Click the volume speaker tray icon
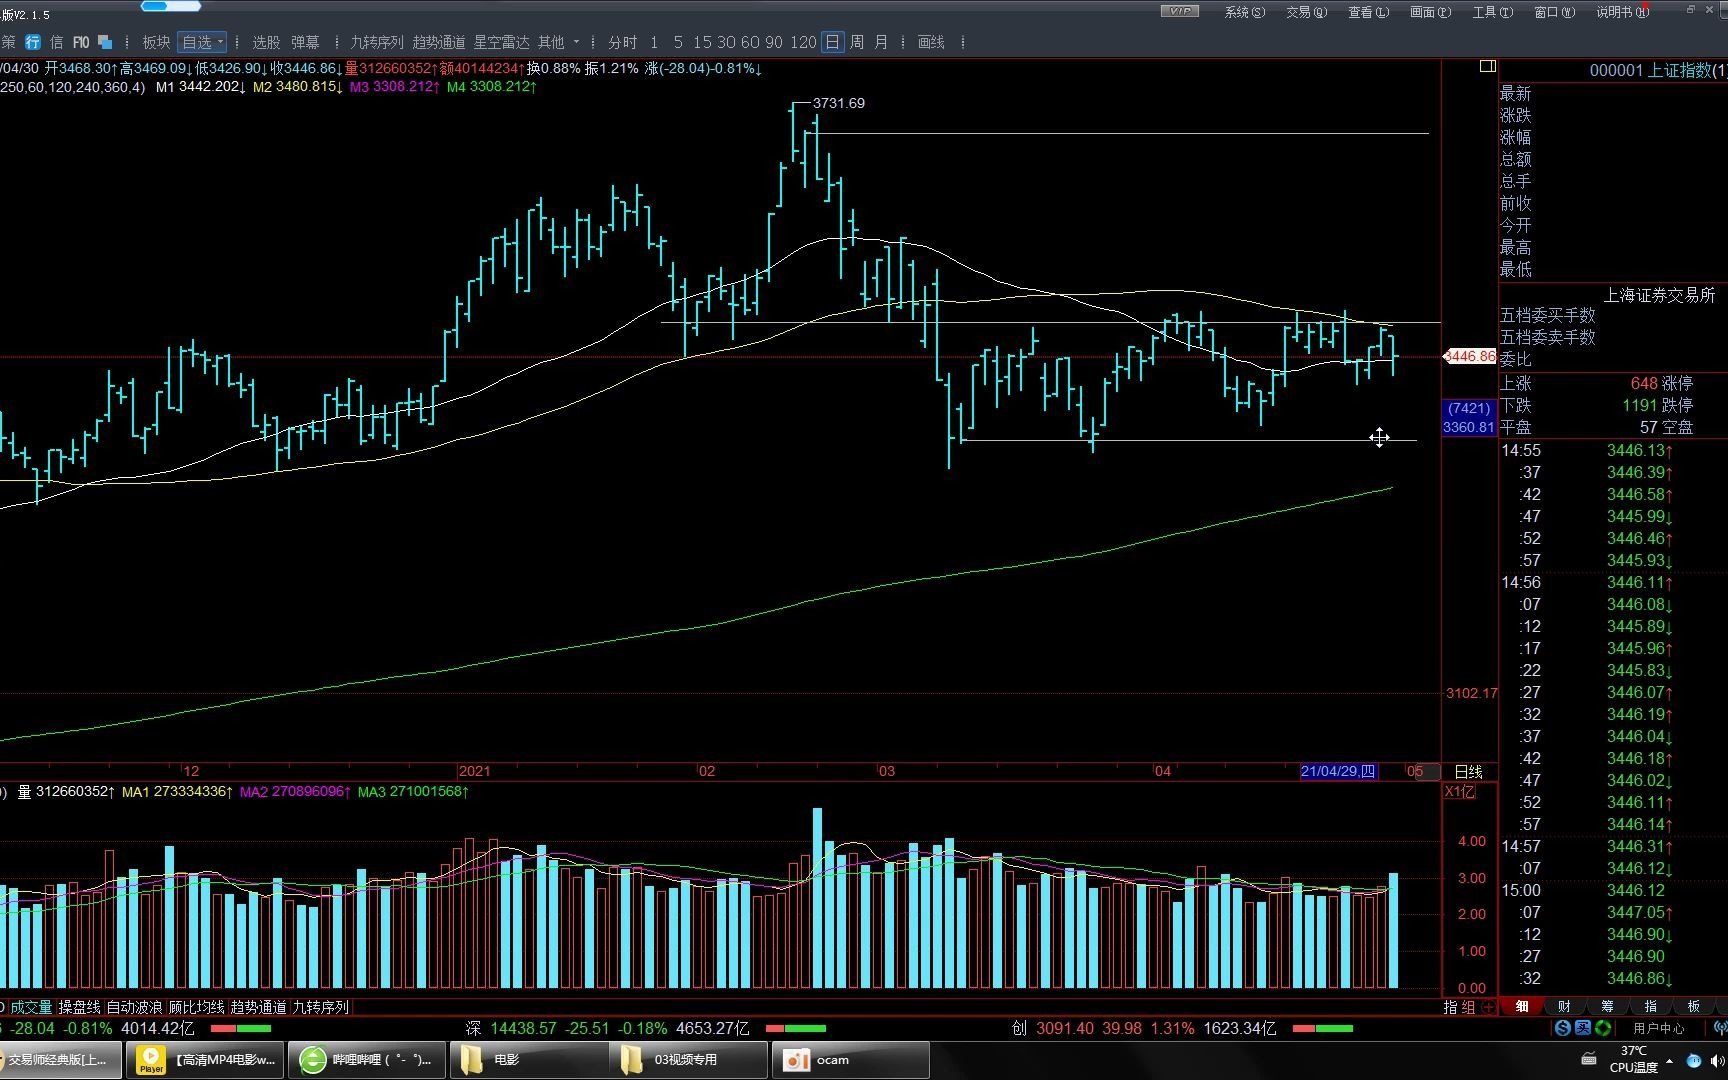The image size is (1728, 1080). click(1719, 1060)
